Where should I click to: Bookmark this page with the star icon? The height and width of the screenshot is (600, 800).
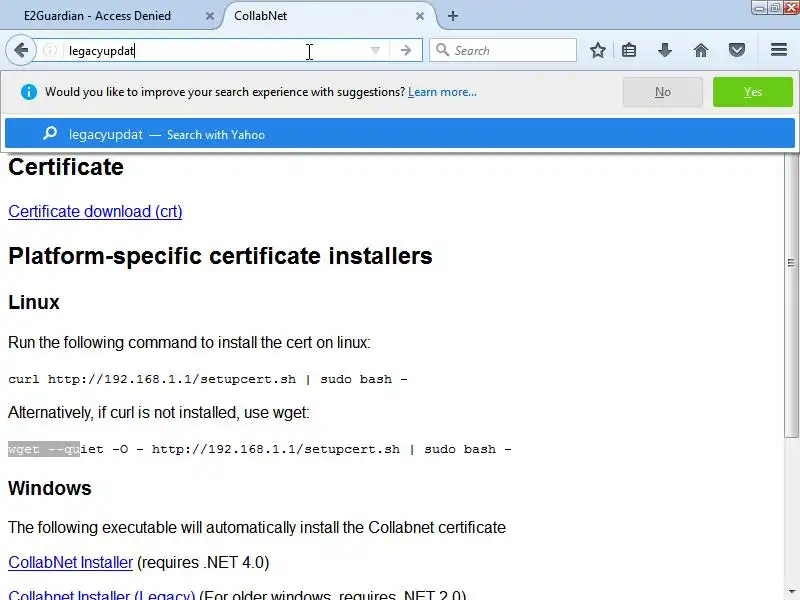pyautogui.click(x=597, y=50)
